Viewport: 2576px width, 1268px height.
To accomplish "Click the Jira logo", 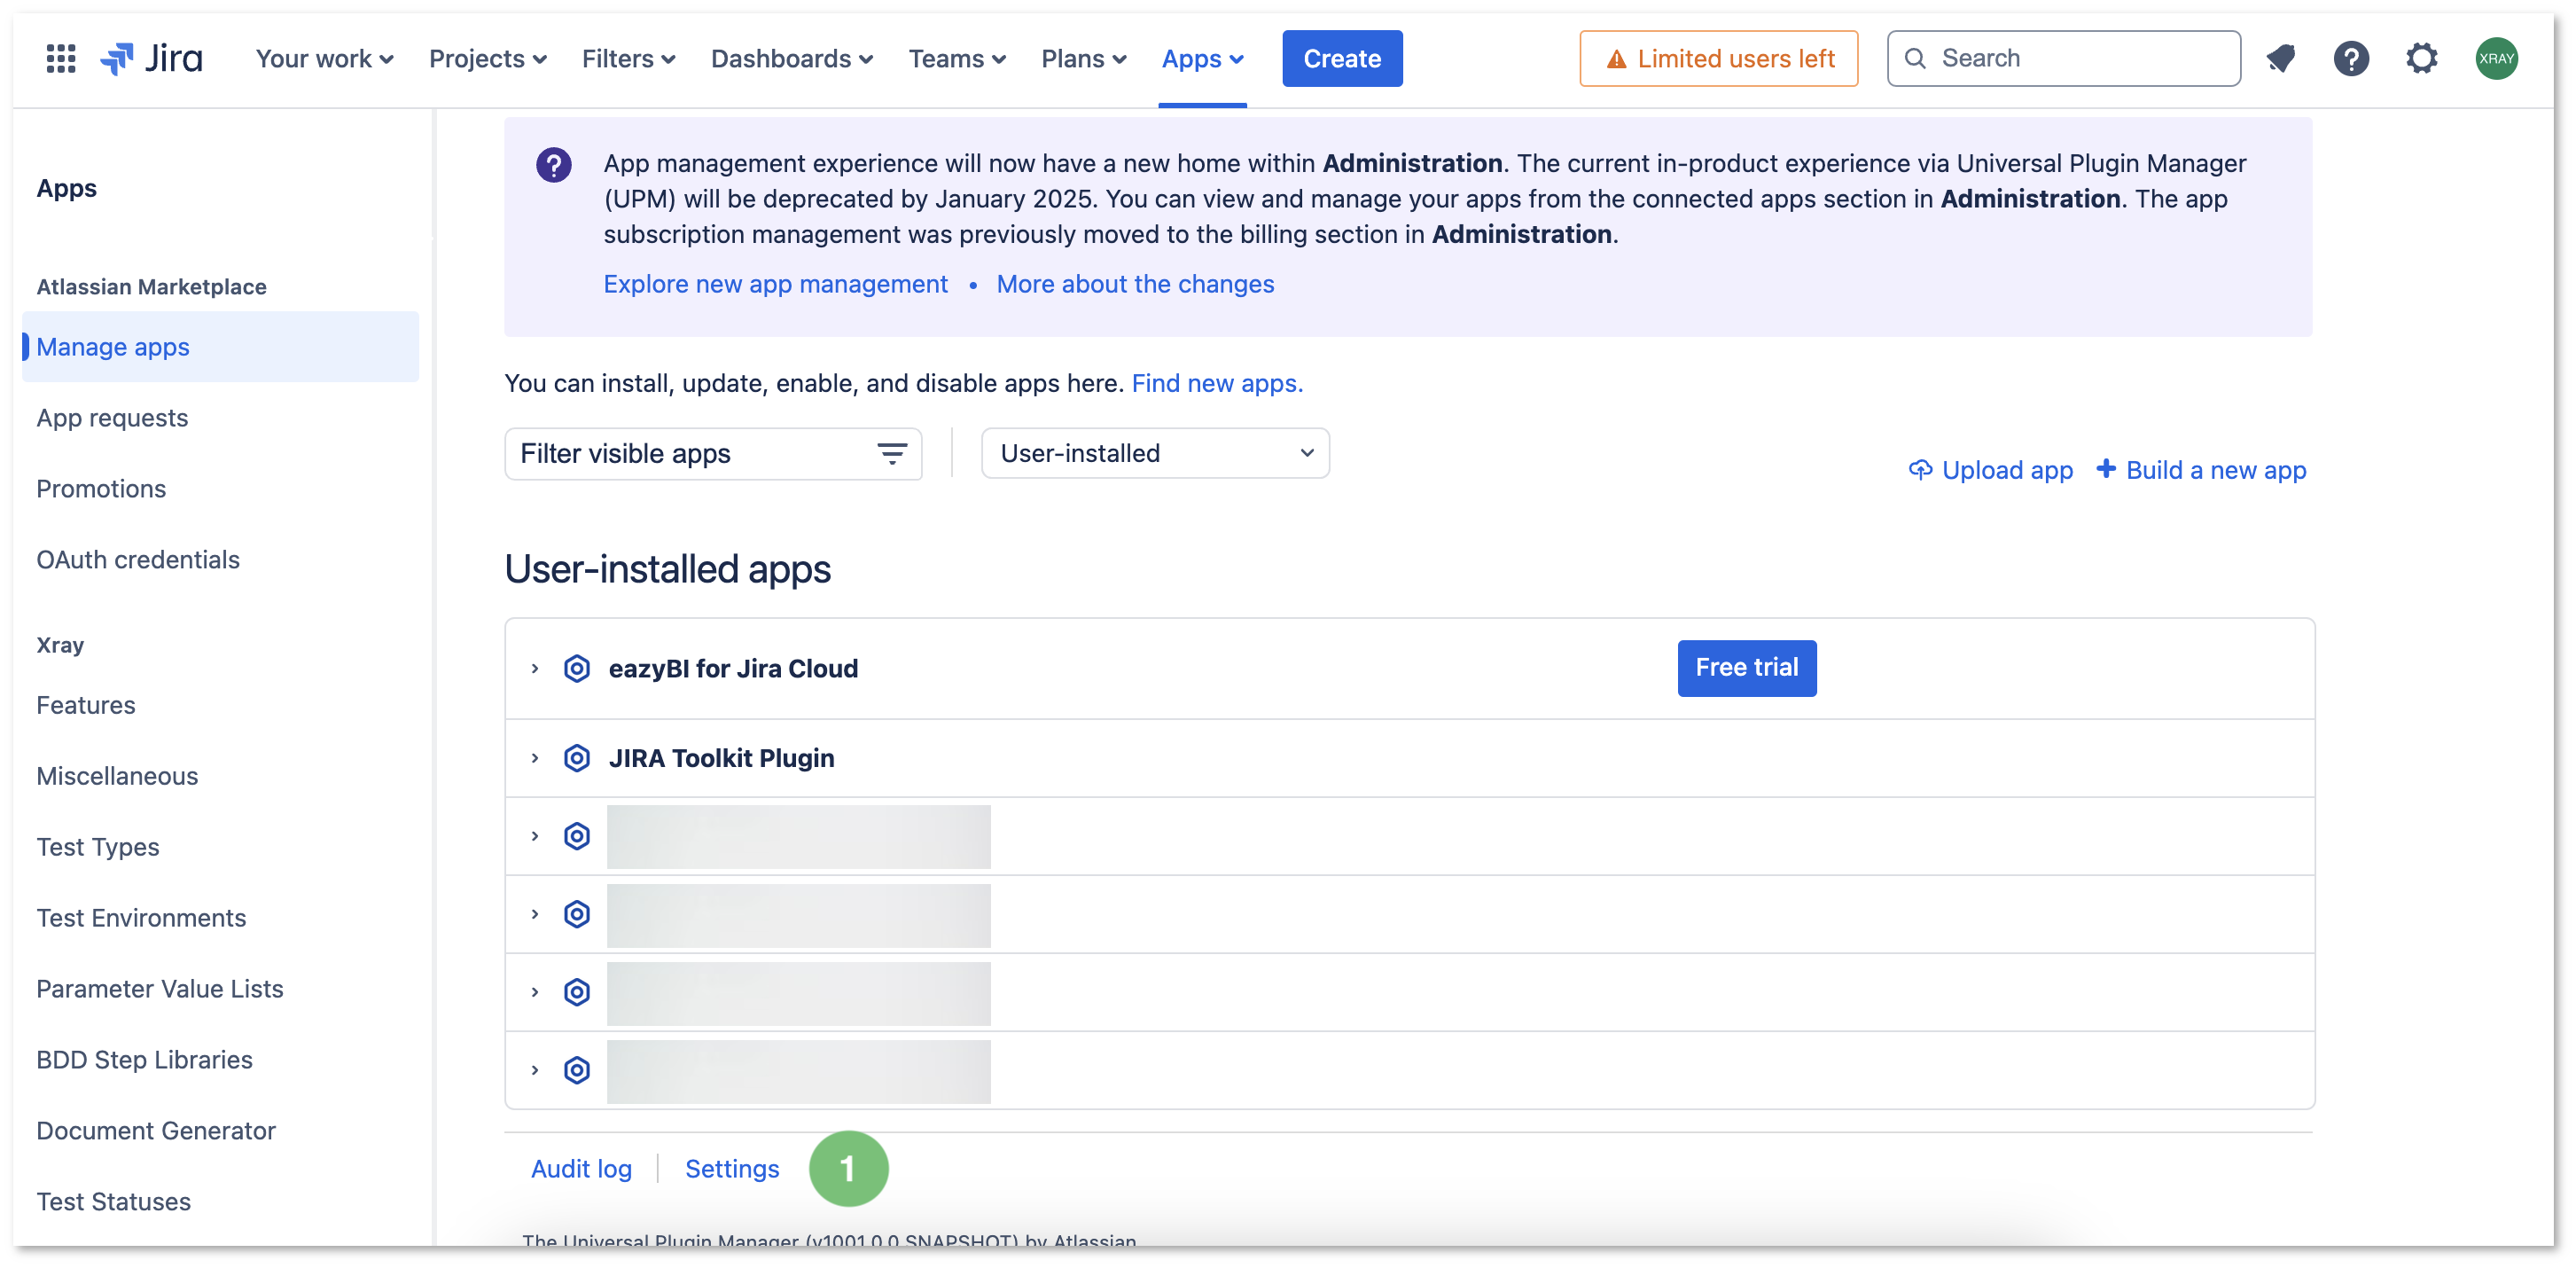I will tap(152, 58).
